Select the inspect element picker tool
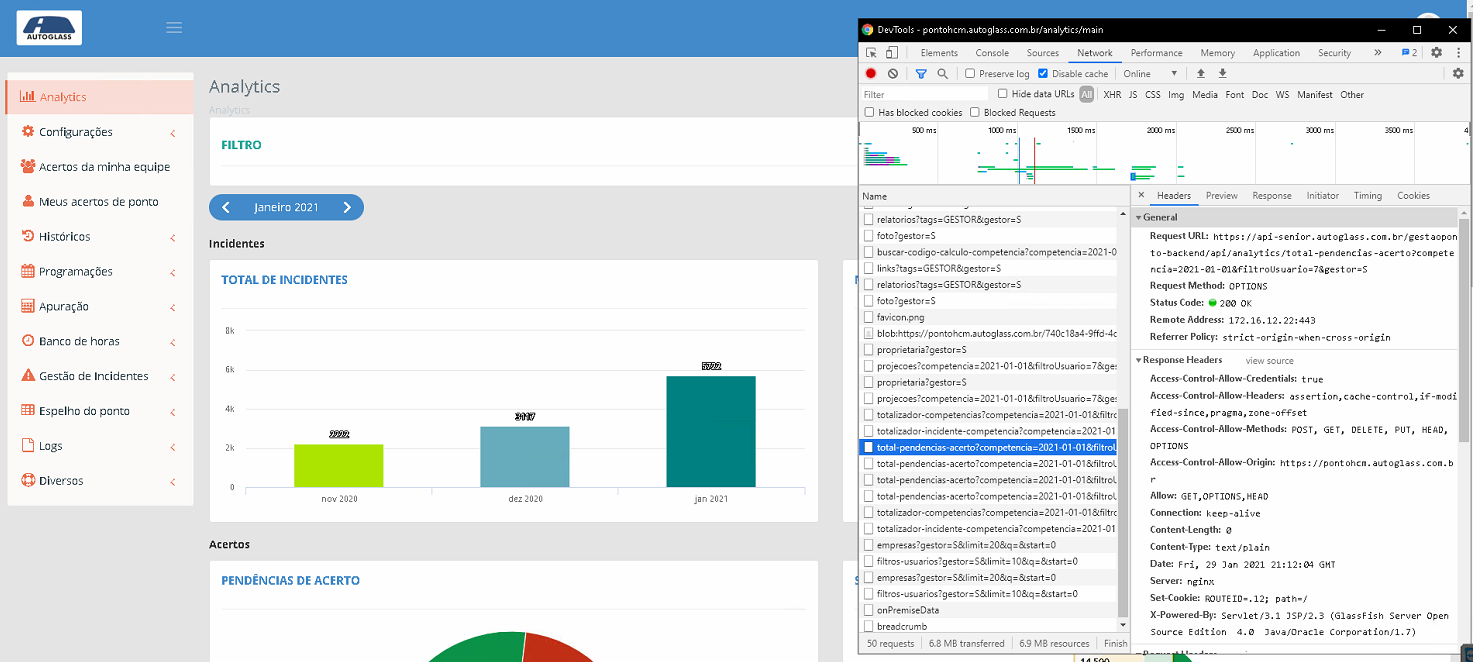 (872, 53)
